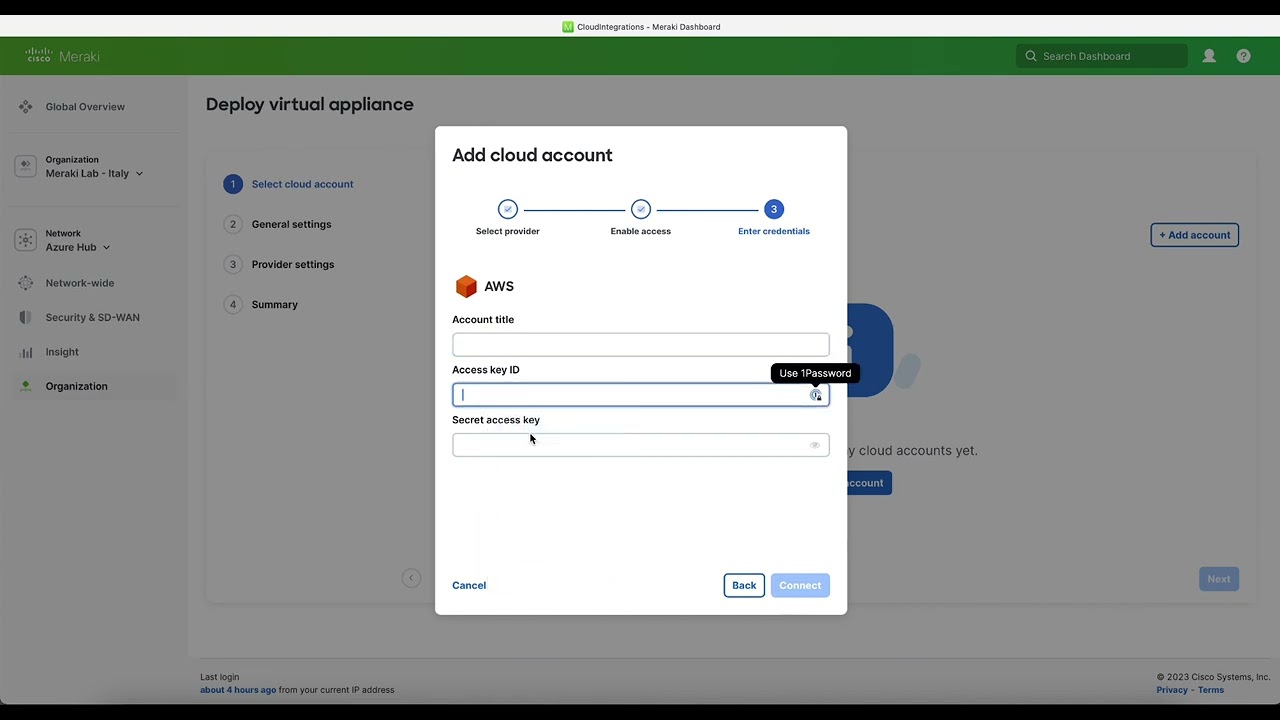The height and width of the screenshot is (720, 1280).
Task: Open the help question mark icon
Action: pos(1243,56)
